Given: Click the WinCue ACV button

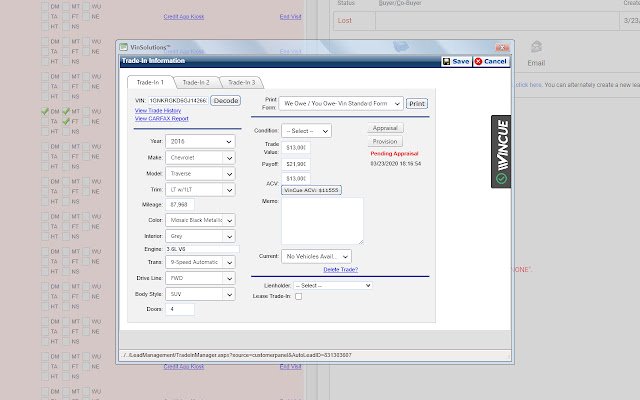Looking at the screenshot, I should (x=311, y=190).
